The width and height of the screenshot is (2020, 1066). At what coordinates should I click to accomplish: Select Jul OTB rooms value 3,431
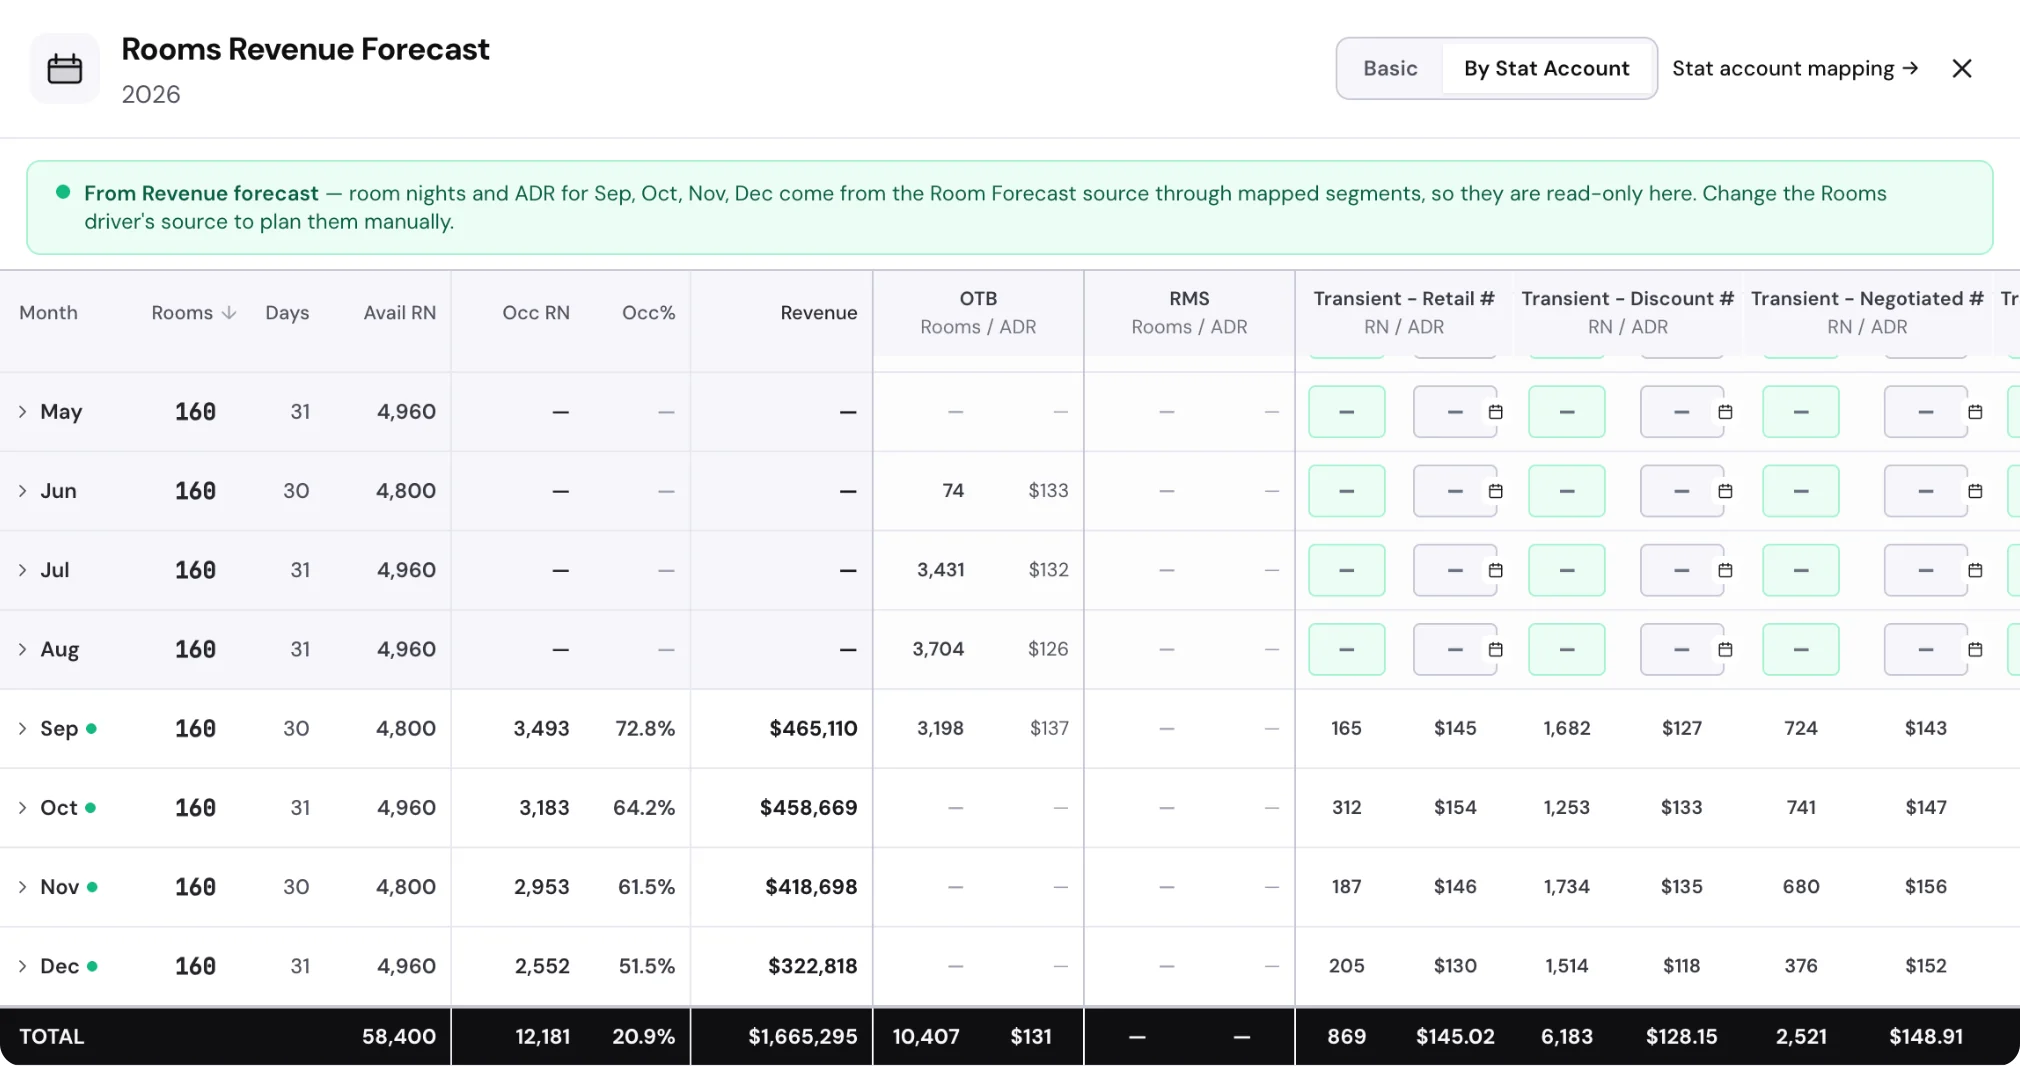pyautogui.click(x=941, y=570)
